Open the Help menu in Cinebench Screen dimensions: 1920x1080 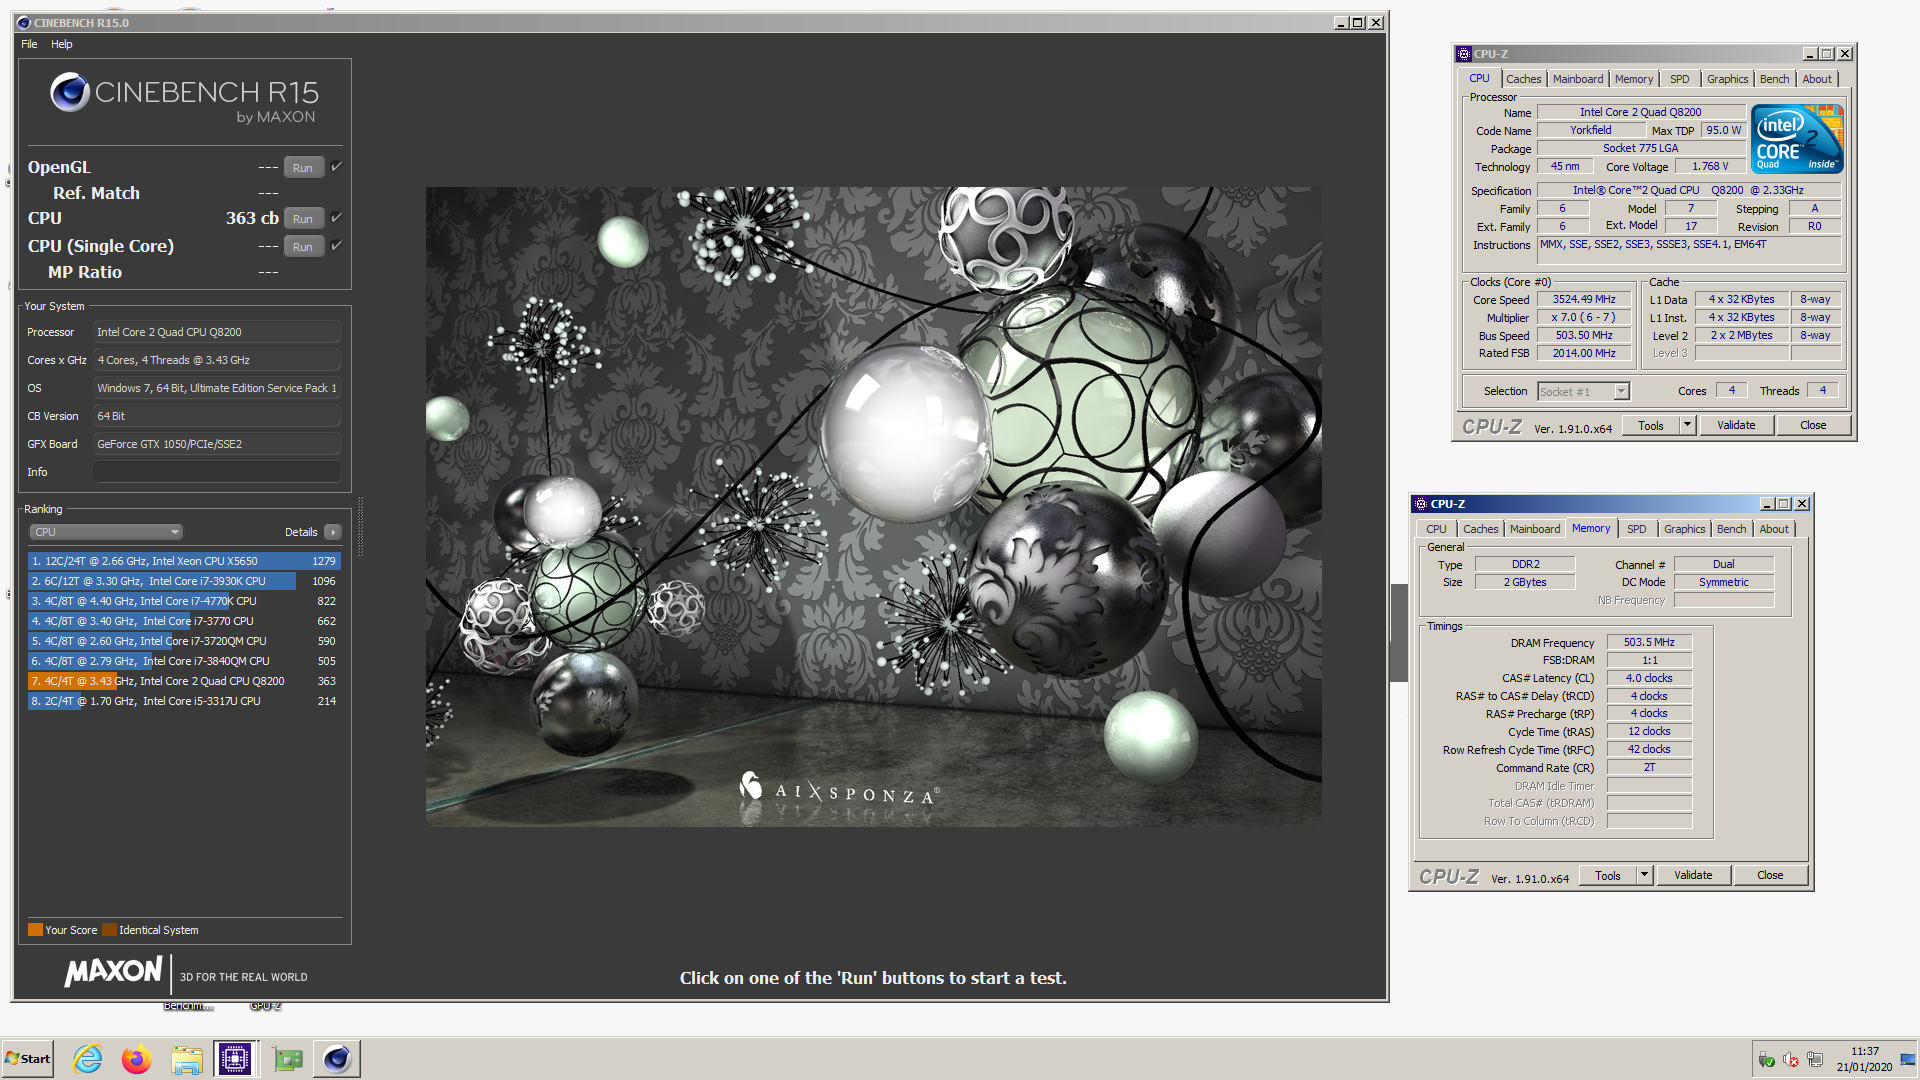tap(62, 44)
